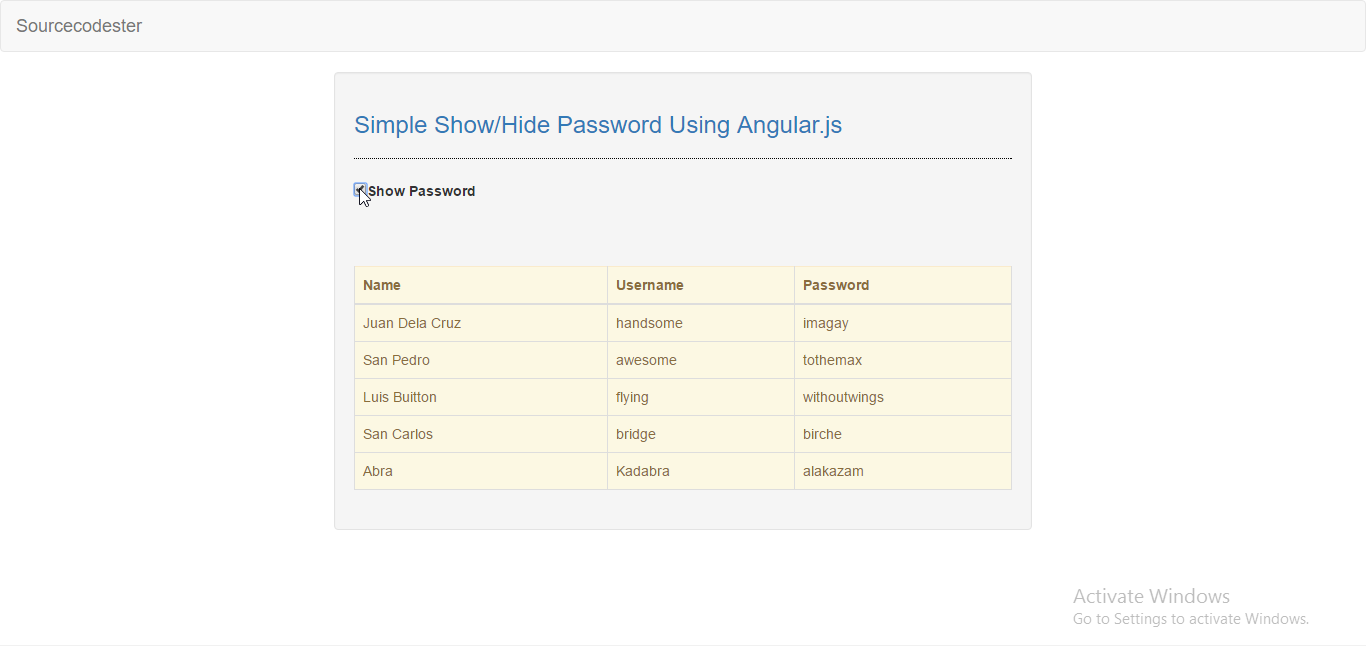Viewport: 1366px width, 646px height.
Task: Open the Sourcecodester navbar brand link
Action: tap(79, 26)
